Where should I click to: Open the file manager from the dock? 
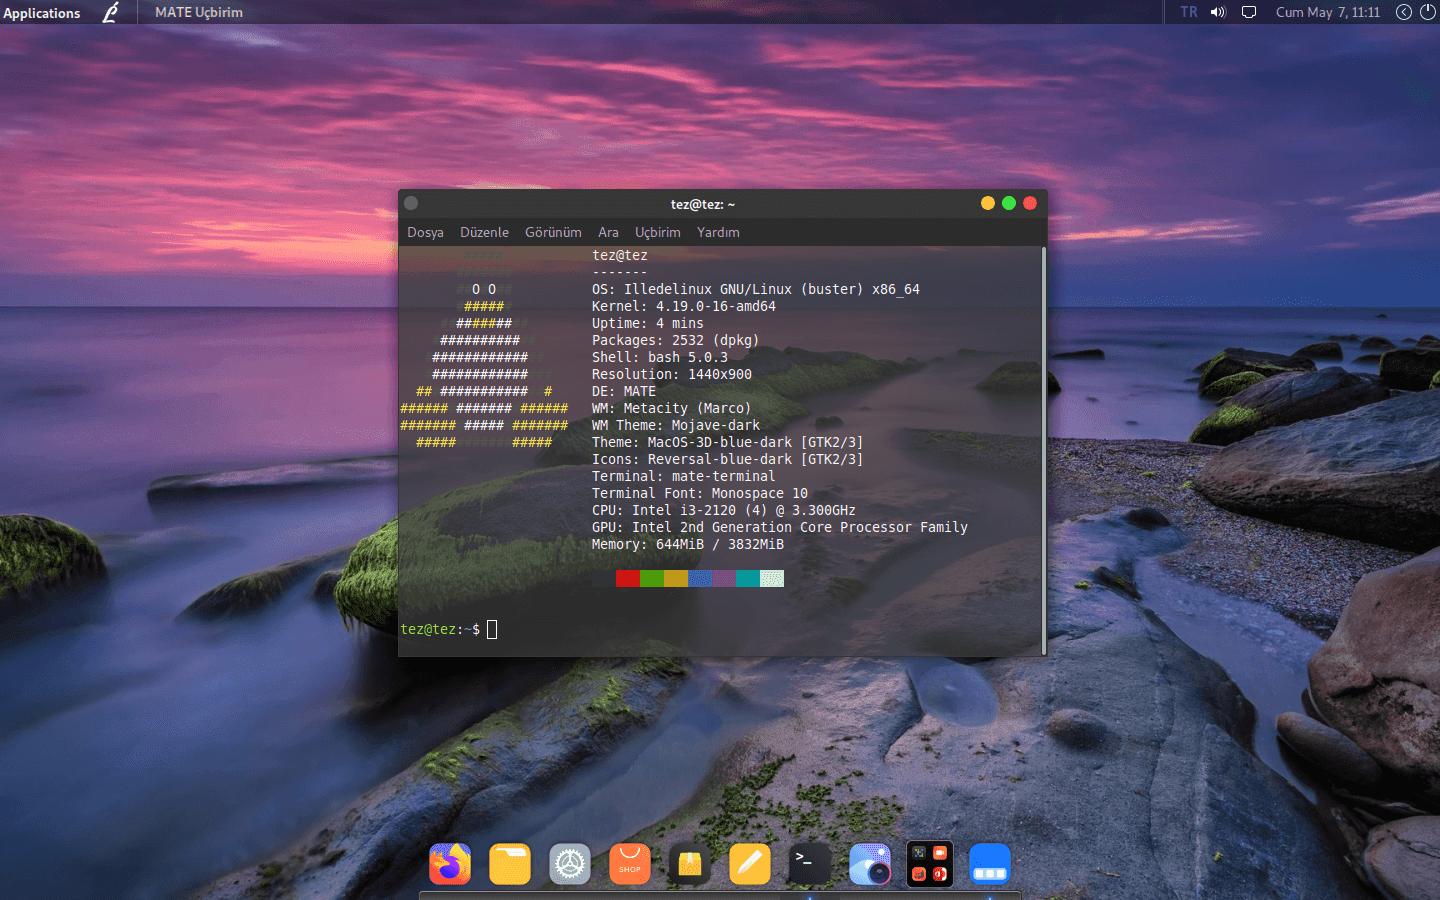(510, 864)
